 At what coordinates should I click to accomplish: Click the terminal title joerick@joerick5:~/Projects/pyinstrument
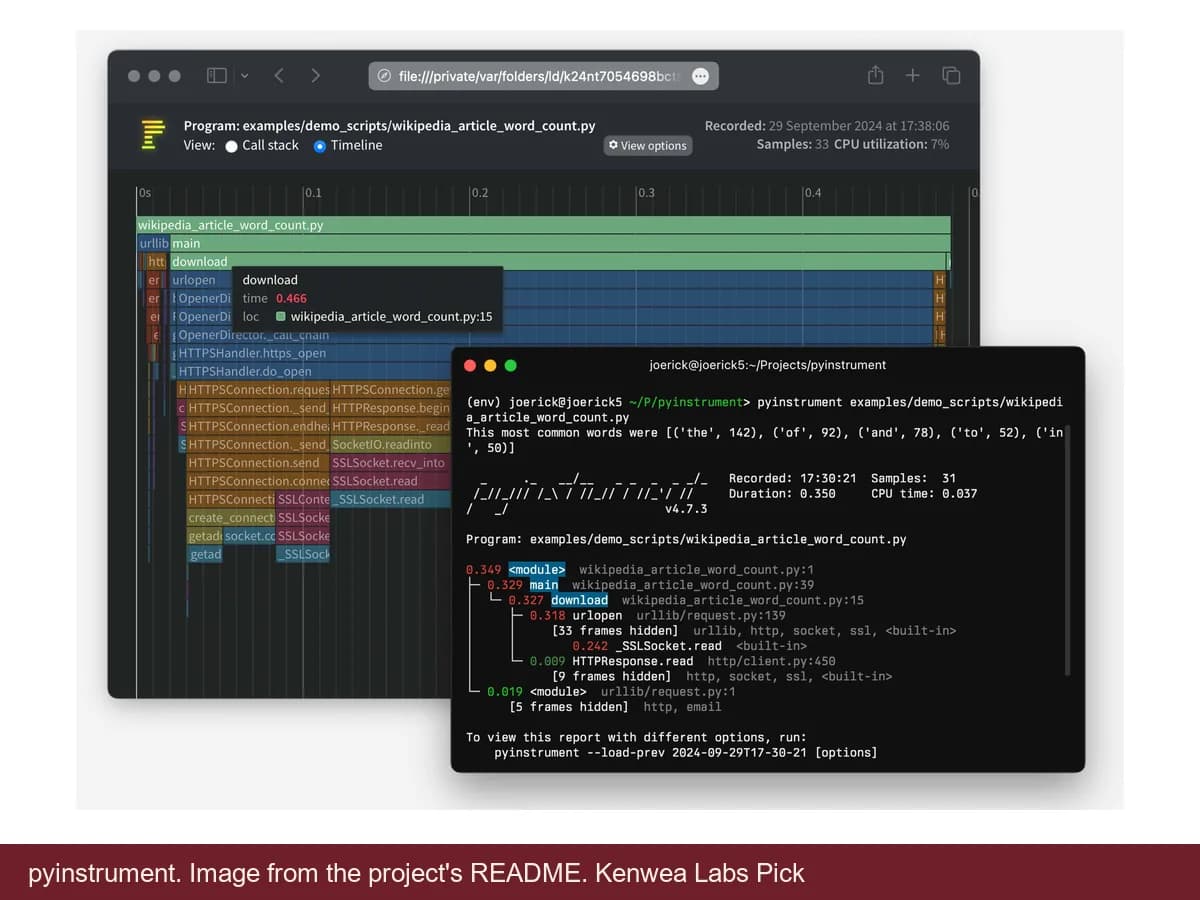coord(768,366)
